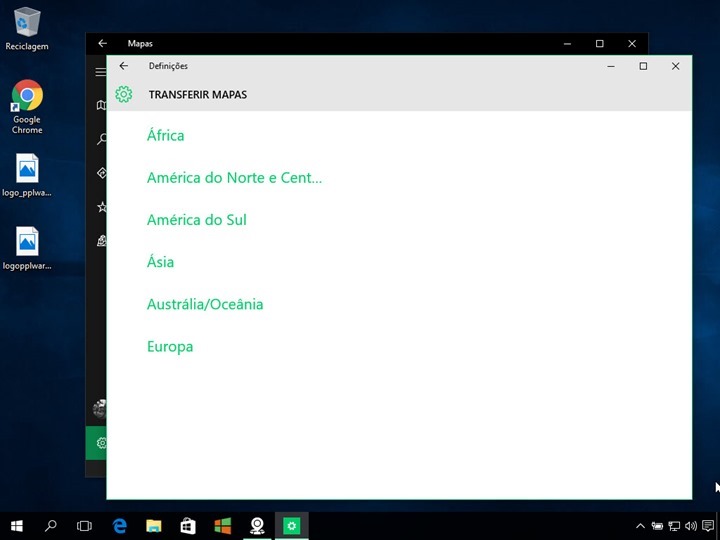Click the green settings gear in sidebar
Screen dimensions: 720x540
(x=99, y=442)
